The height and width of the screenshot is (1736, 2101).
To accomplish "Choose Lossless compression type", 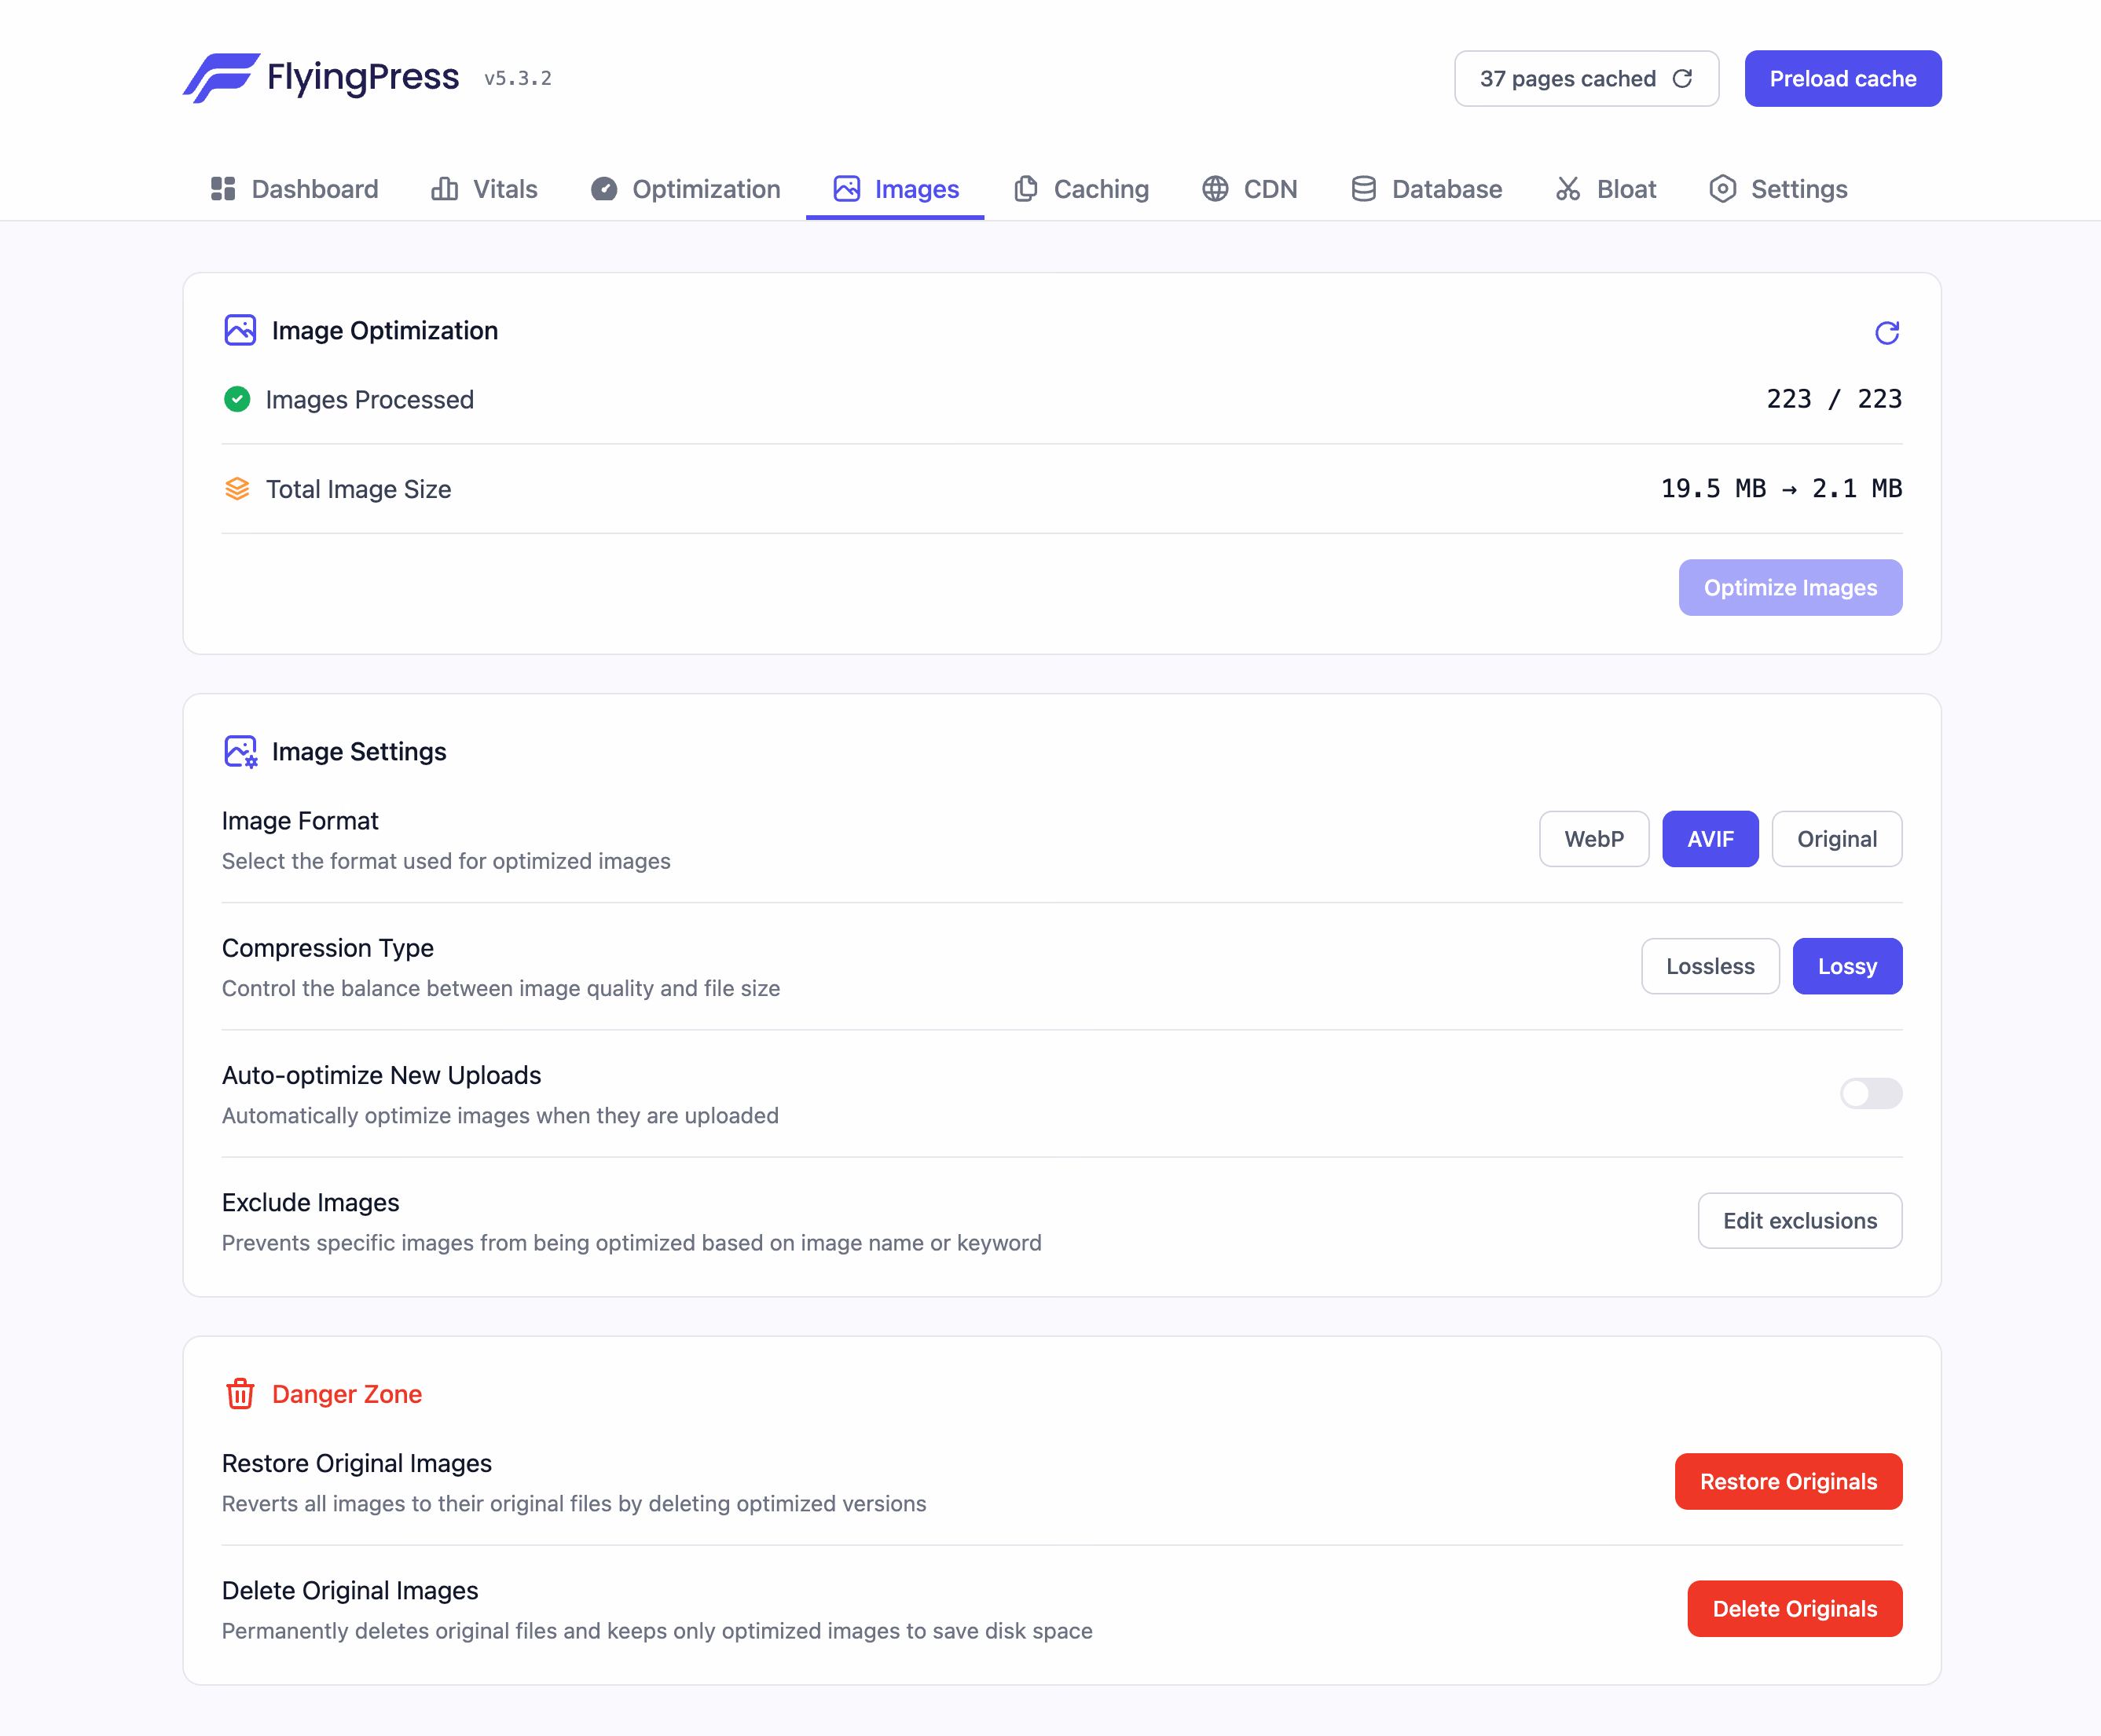I will click(1710, 966).
